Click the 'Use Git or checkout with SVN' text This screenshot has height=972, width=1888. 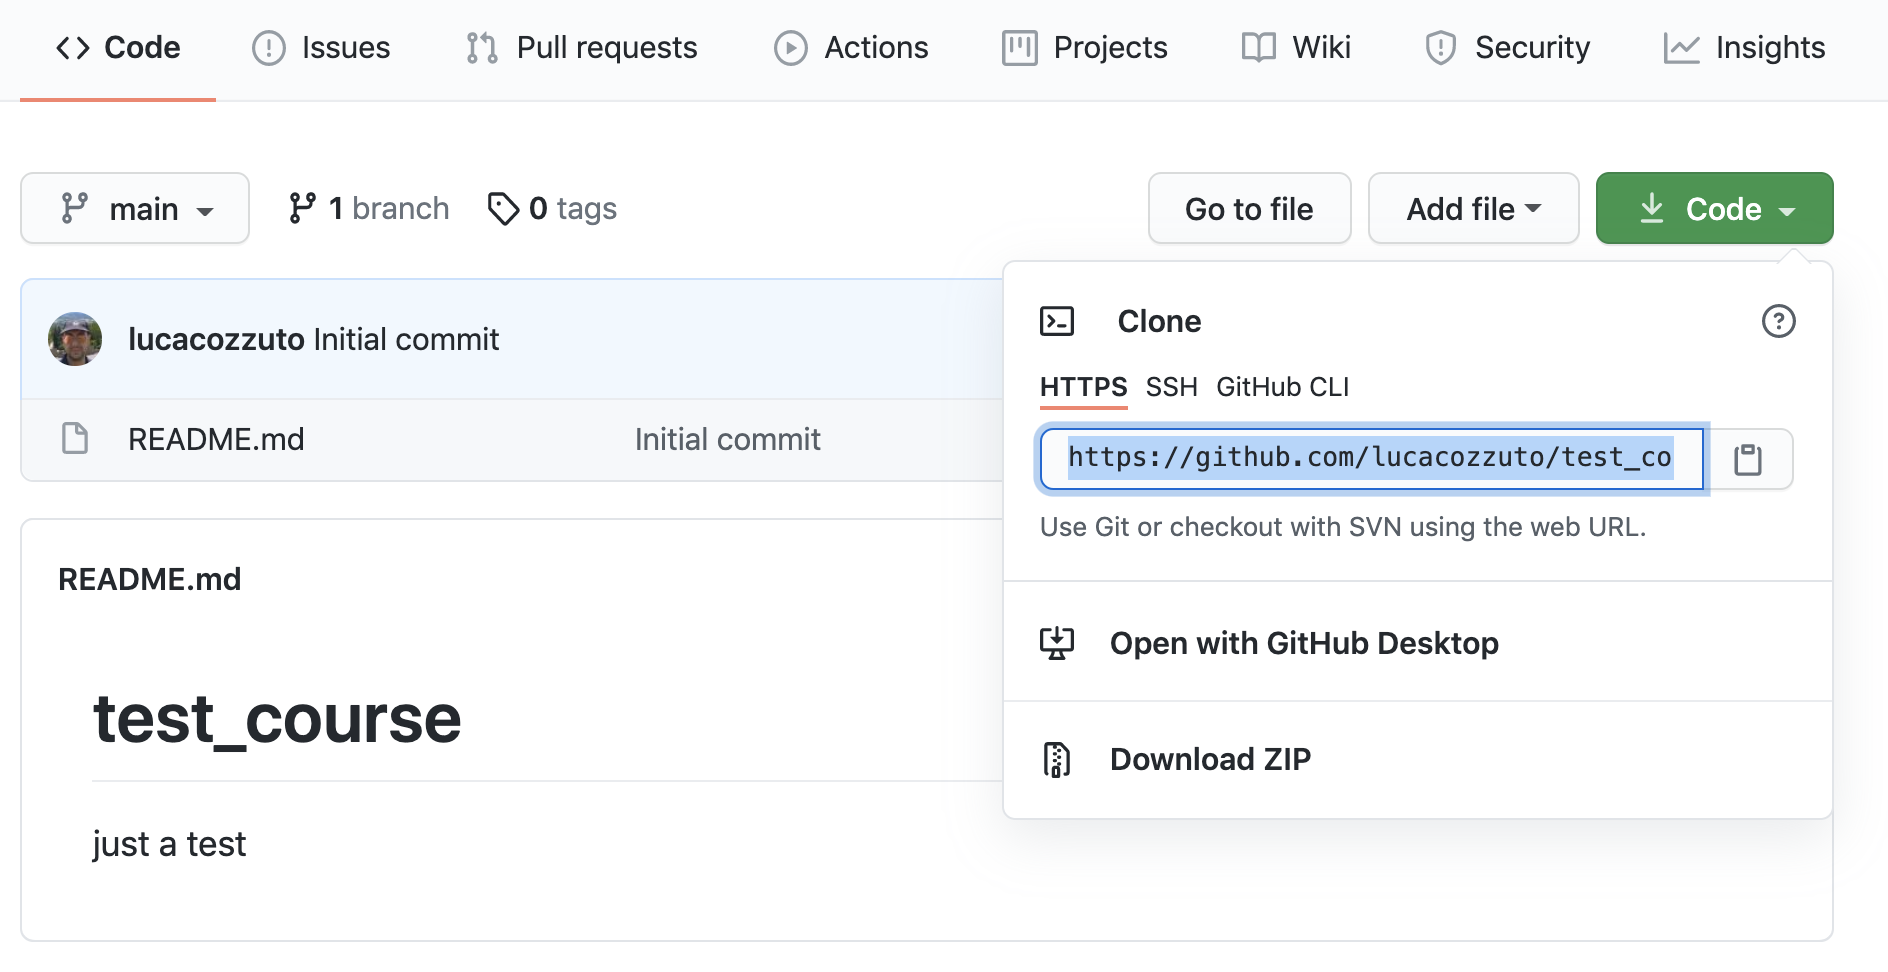[x=1343, y=527]
